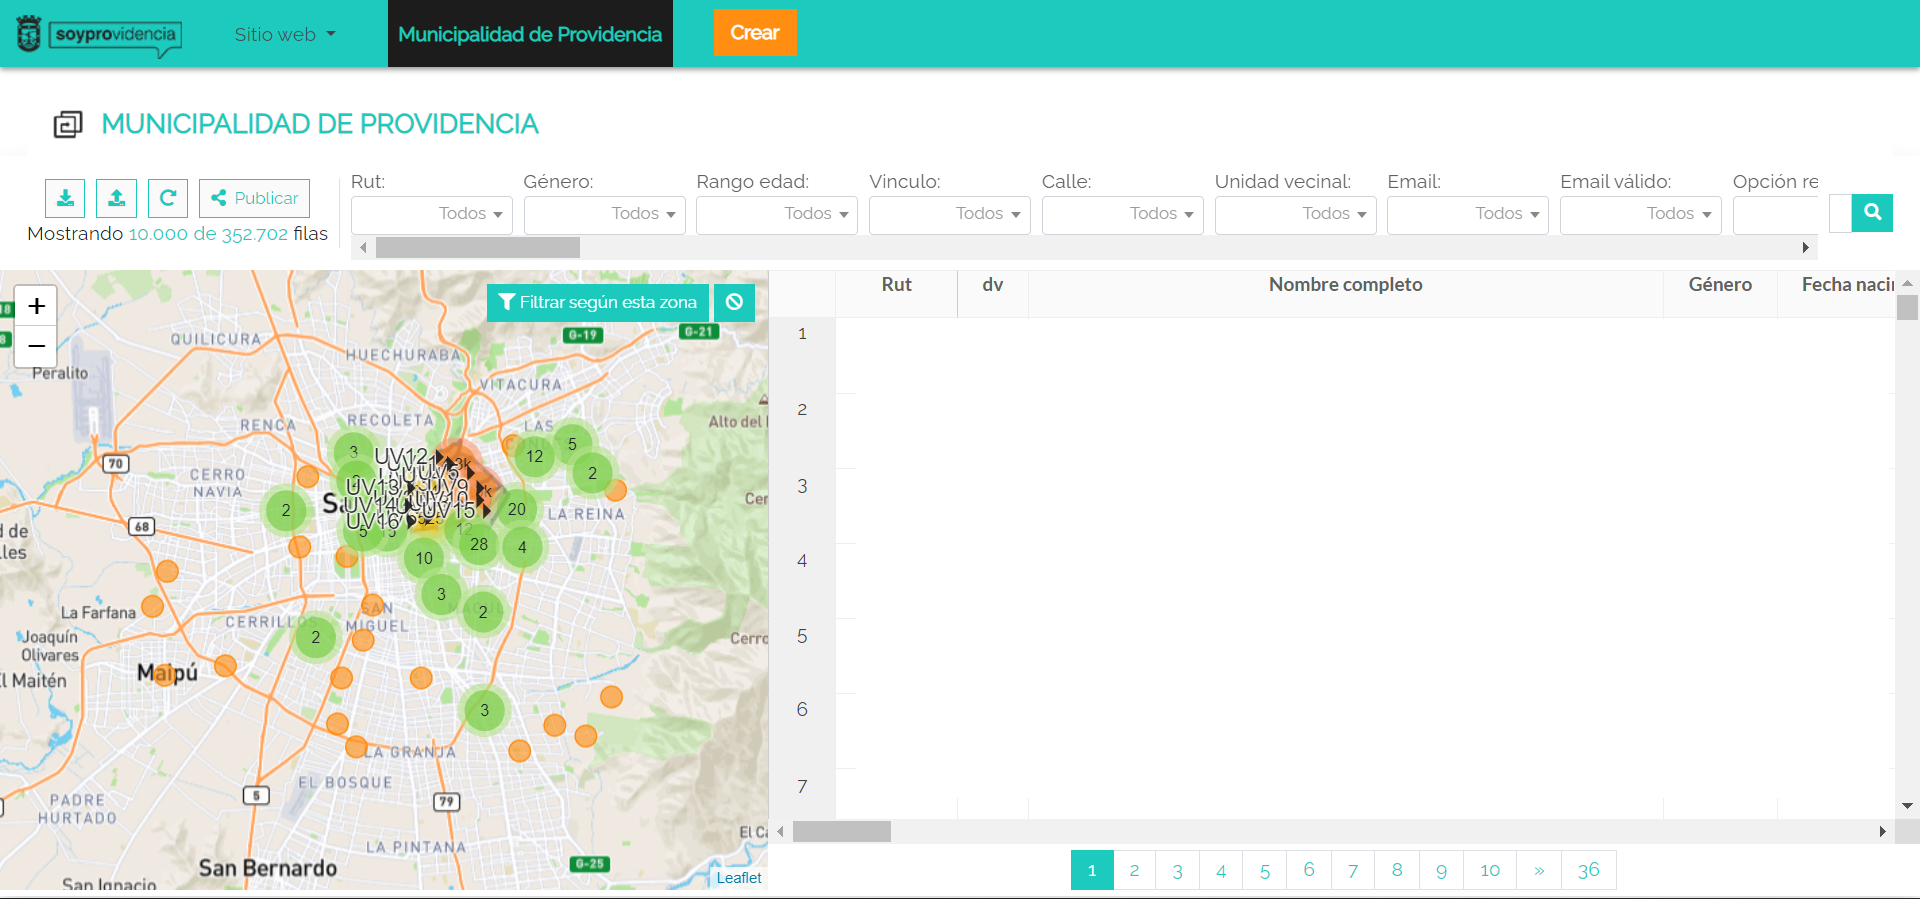Click the soyprovidencia logo

100,35
